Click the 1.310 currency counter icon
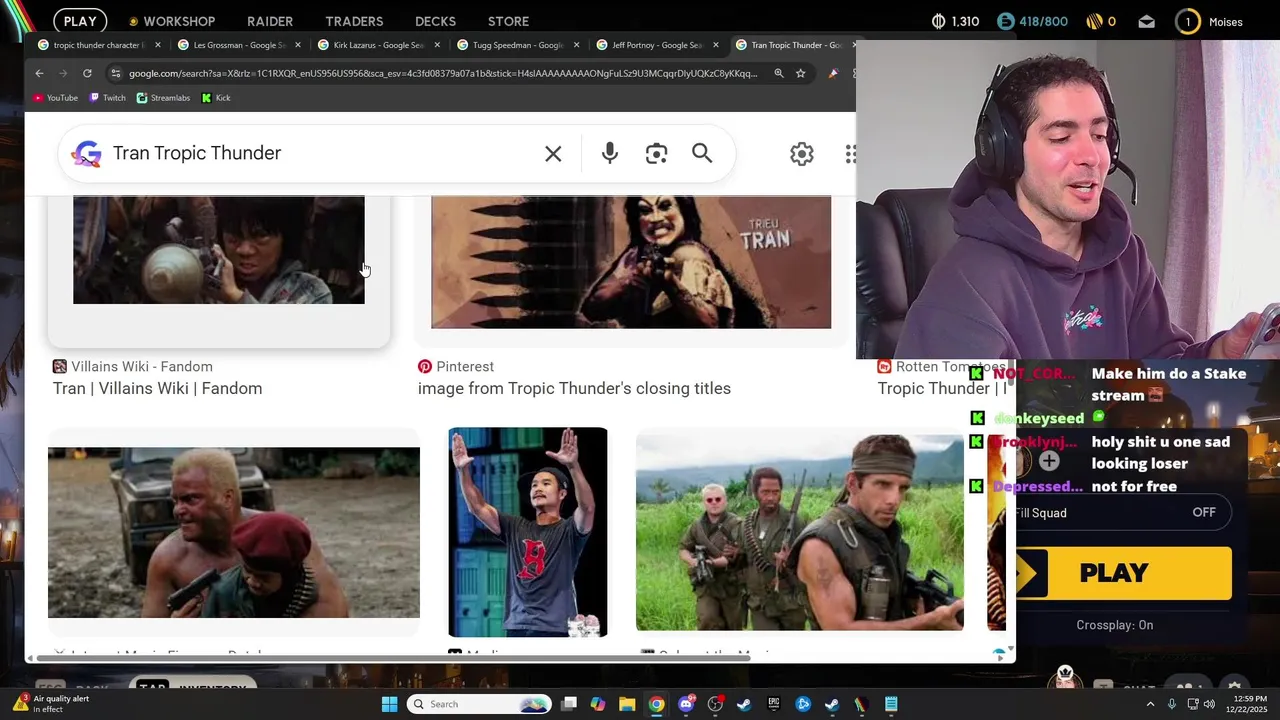 [x=938, y=21]
